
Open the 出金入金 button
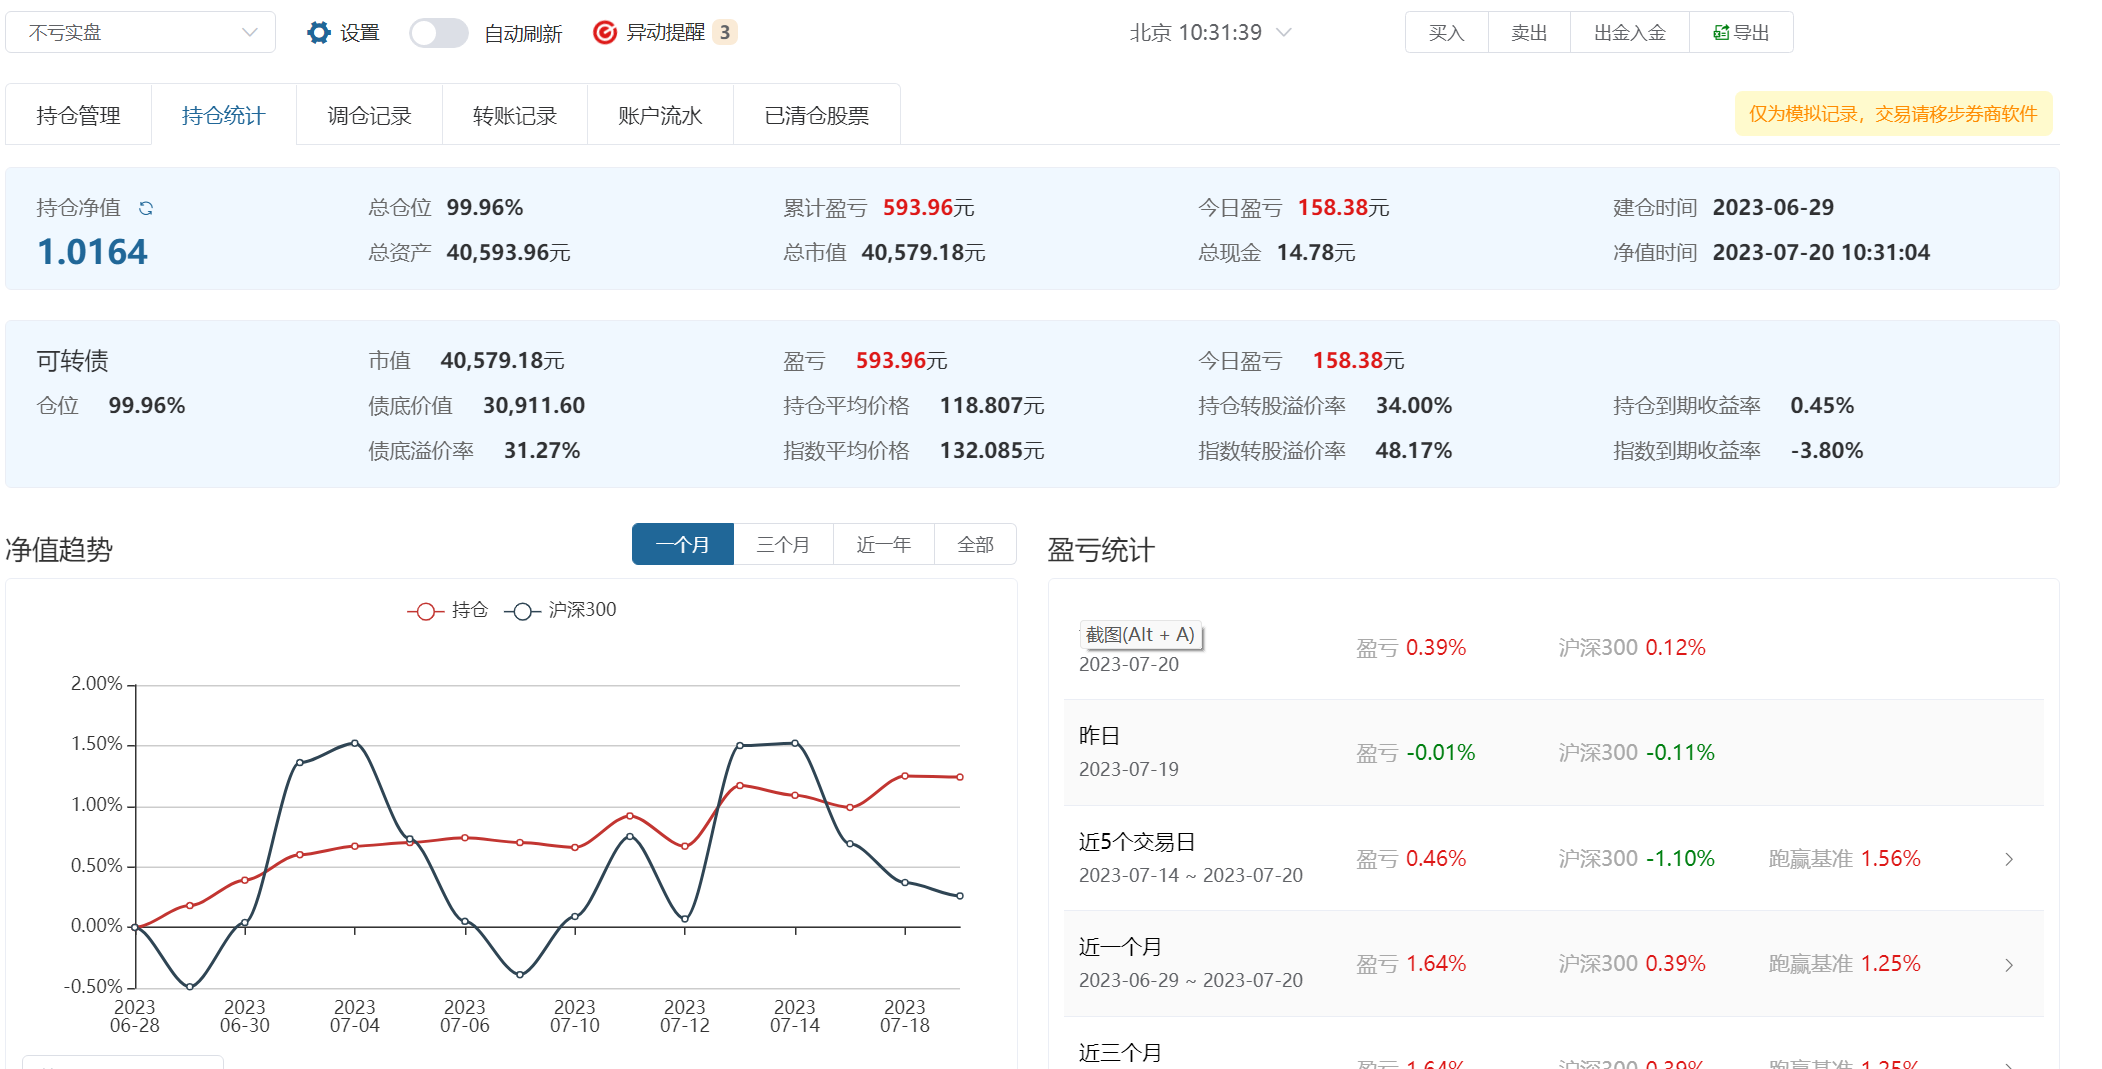point(1630,33)
